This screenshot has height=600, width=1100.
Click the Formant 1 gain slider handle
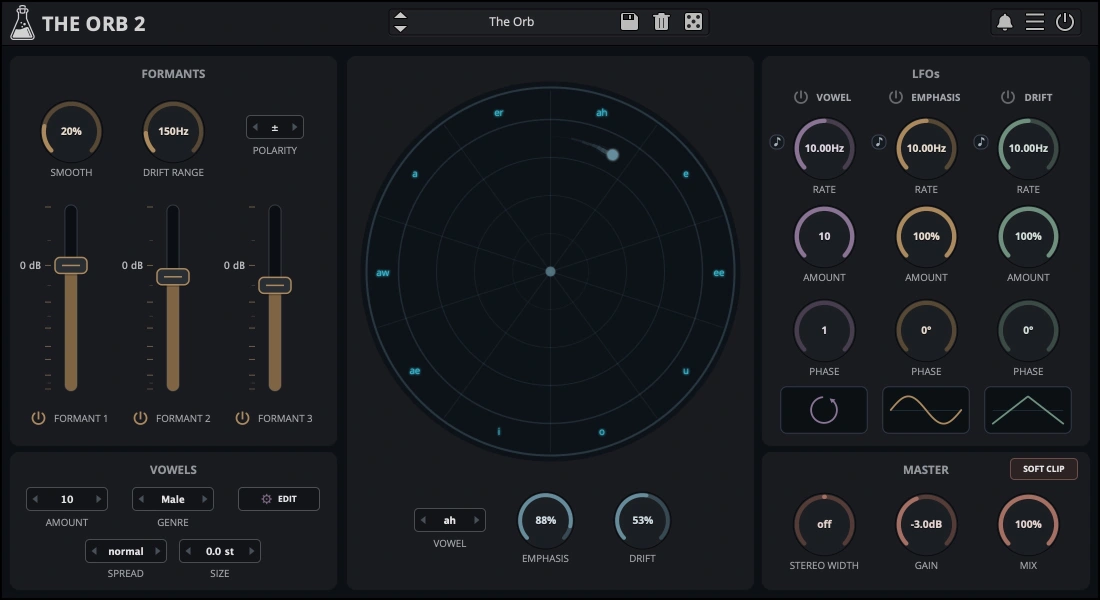(71, 265)
